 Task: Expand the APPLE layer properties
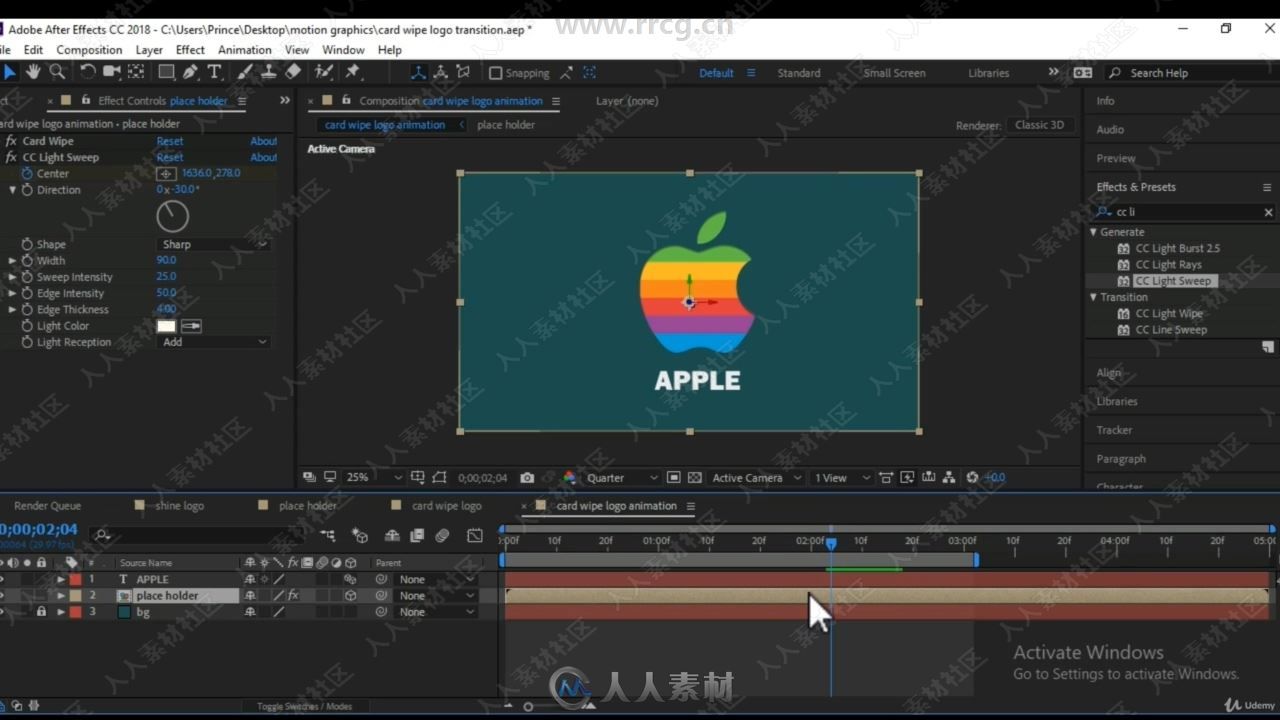[60, 580]
